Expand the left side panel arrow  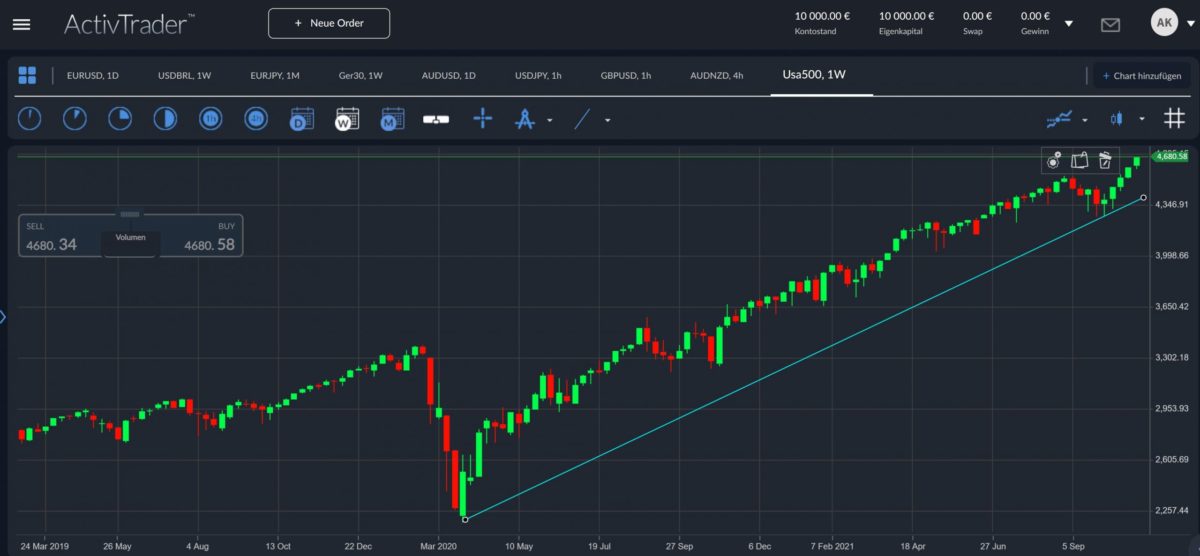coord(3,317)
